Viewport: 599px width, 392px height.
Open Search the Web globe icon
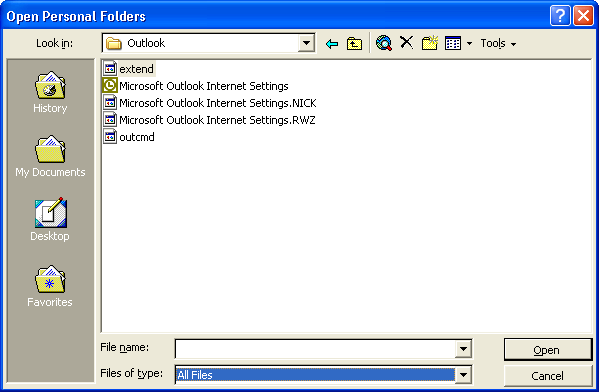coord(384,43)
